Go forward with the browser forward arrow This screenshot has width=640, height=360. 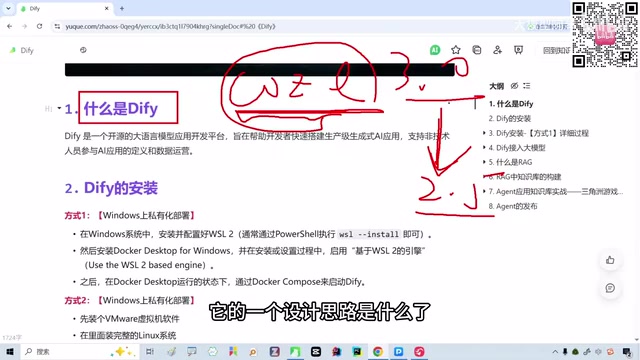coord(24,26)
